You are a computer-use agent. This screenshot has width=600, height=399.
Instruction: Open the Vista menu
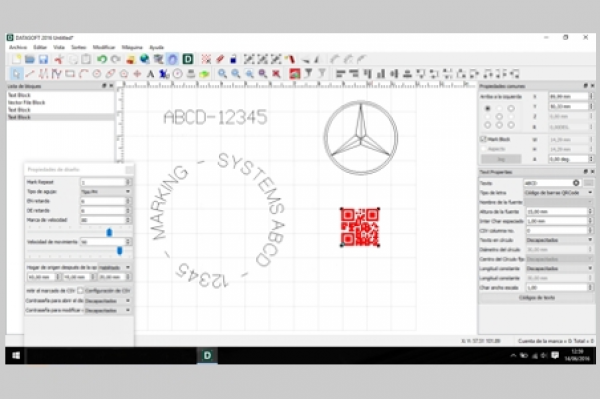pos(59,47)
